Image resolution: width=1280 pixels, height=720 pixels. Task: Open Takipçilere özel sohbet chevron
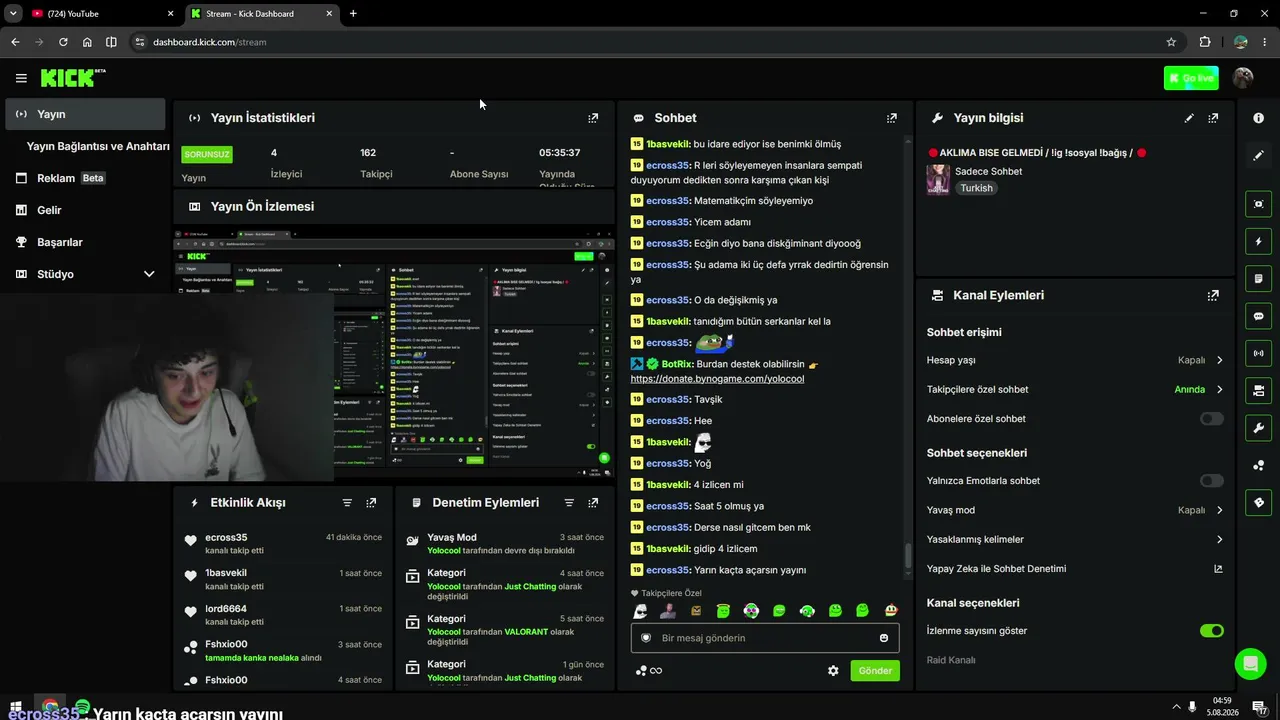1219,389
